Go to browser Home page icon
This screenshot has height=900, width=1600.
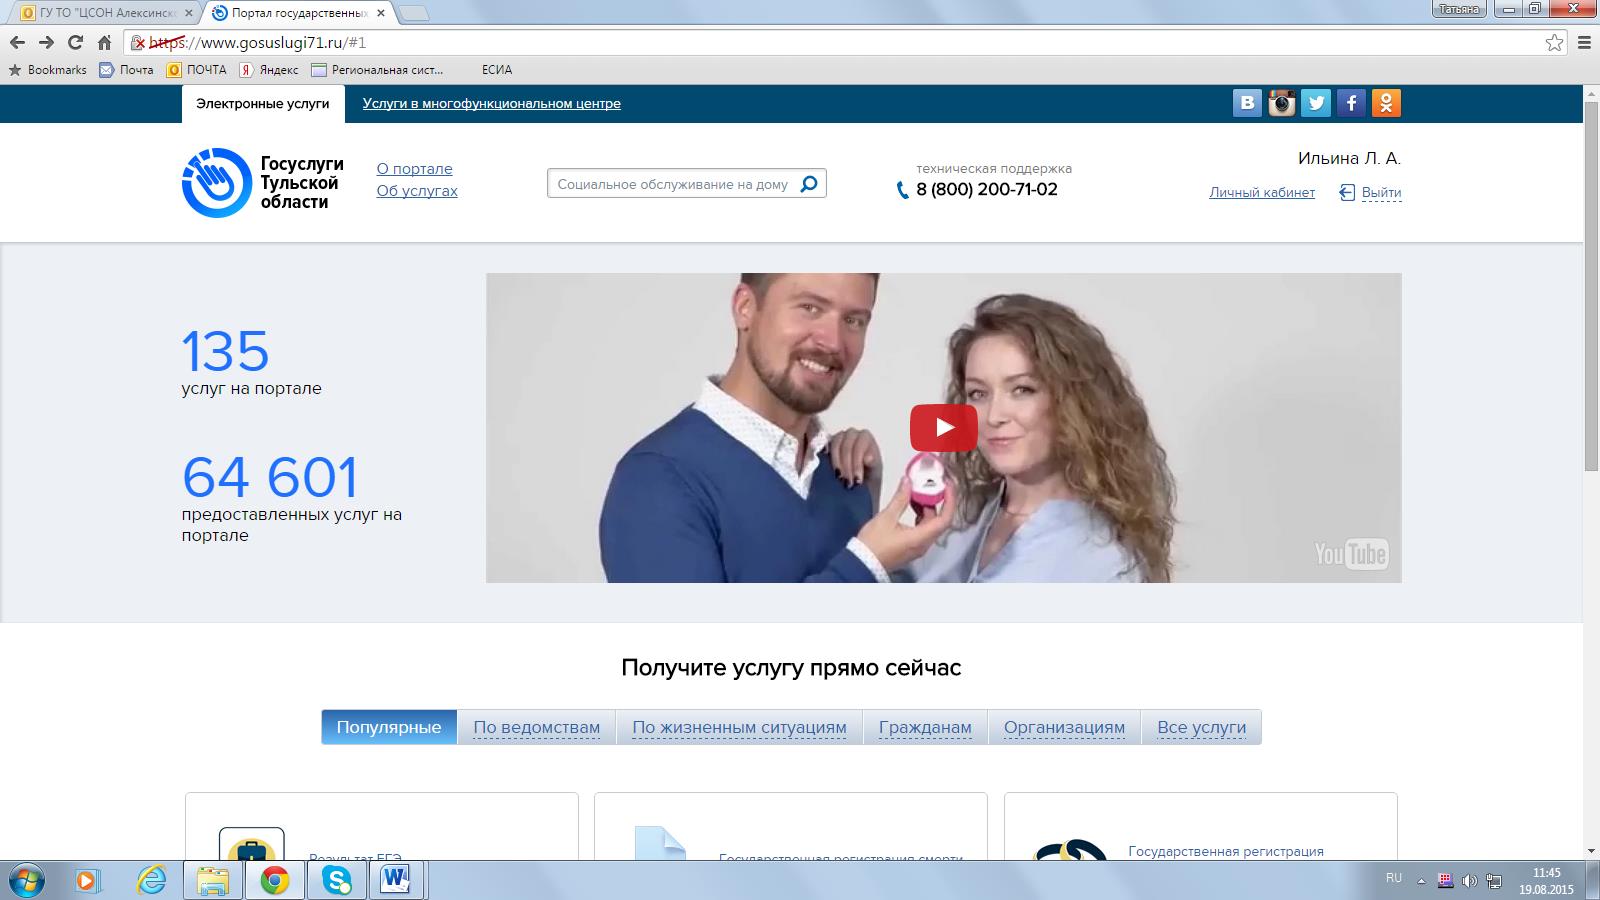tap(104, 42)
